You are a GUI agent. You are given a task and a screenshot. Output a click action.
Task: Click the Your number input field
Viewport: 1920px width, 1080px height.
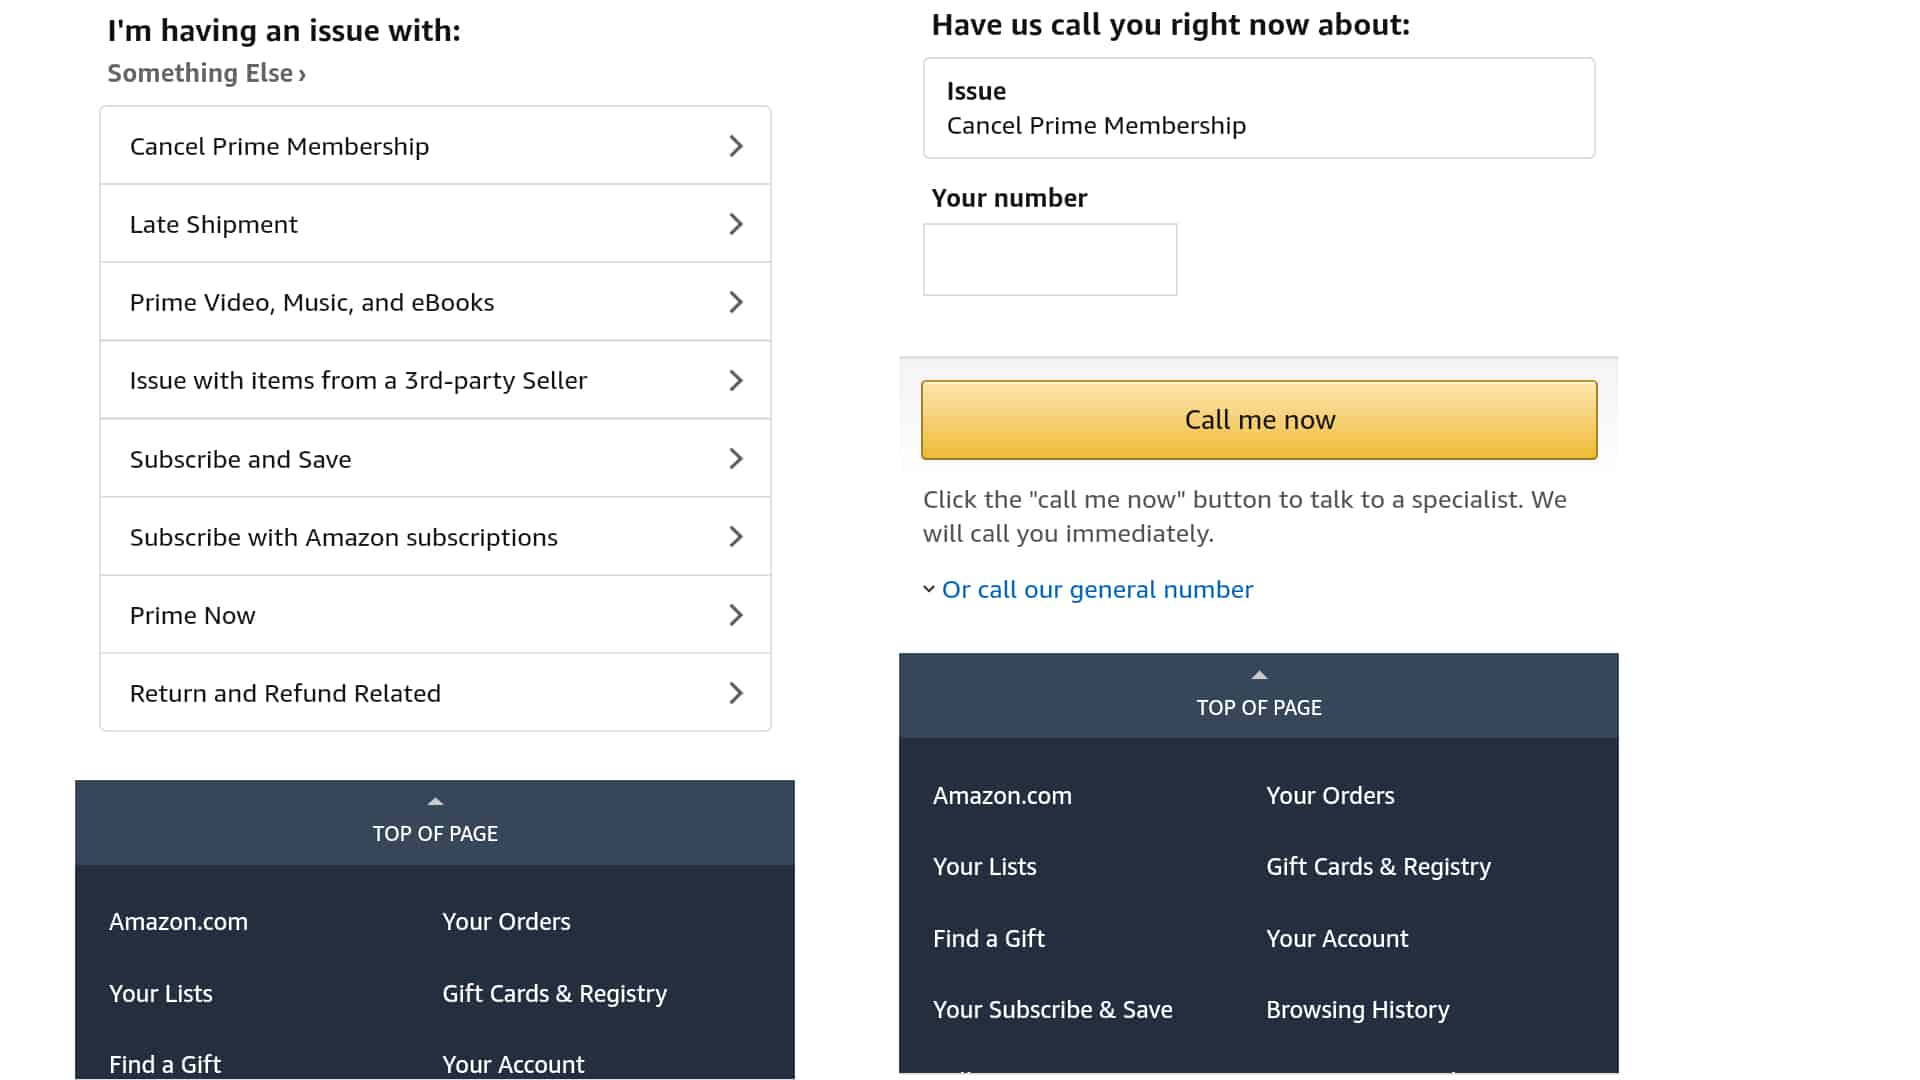point(1049,259)
